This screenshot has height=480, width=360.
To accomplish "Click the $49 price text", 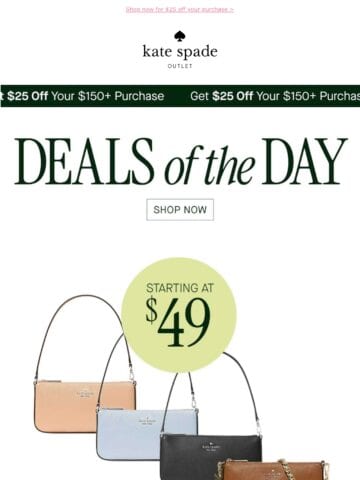I will [178, 322].
